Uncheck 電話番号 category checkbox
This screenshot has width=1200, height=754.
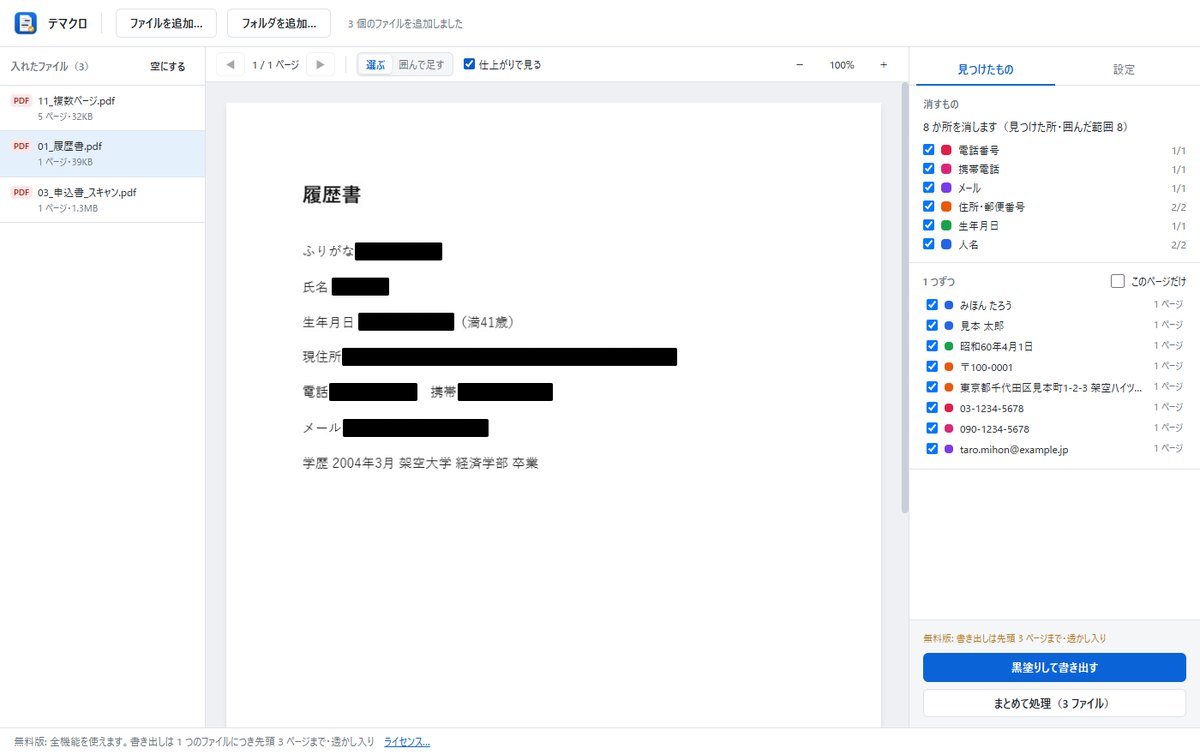coord(929,149)
